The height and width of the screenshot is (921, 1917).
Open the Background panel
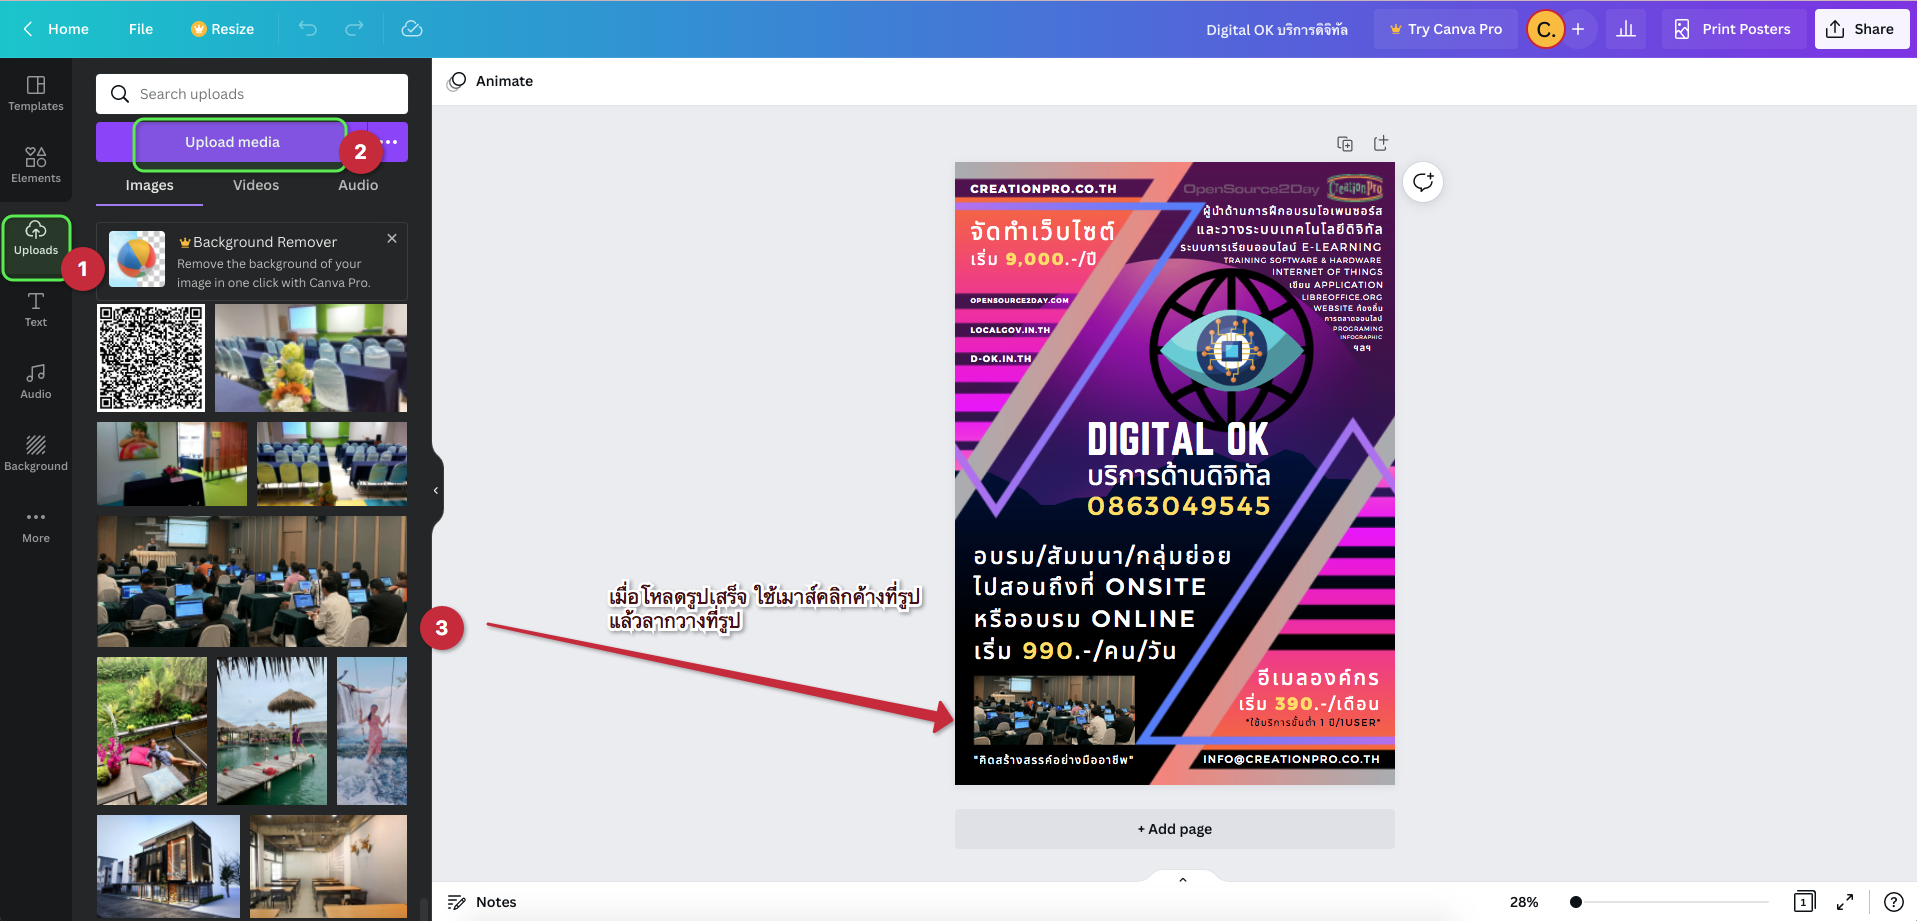(36, 453)
